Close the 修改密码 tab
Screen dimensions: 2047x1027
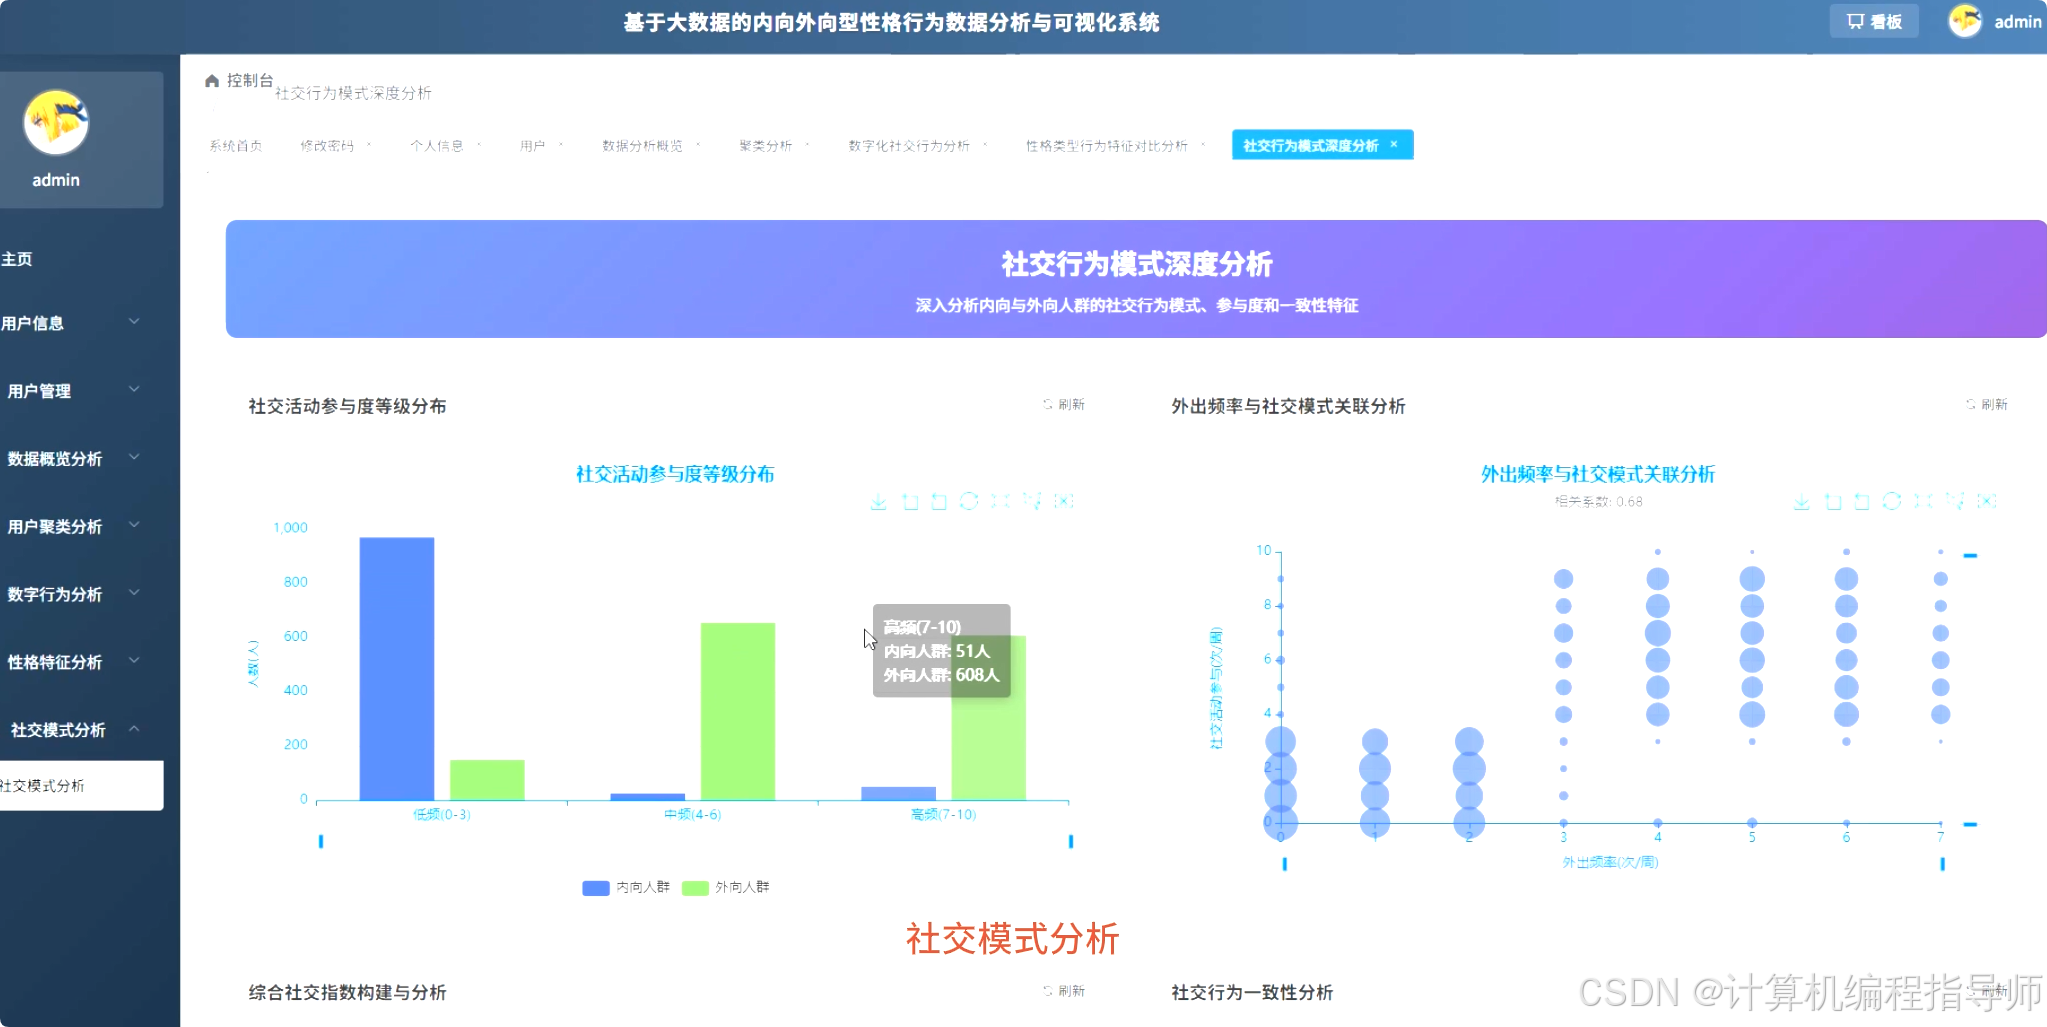coord(369,145)
